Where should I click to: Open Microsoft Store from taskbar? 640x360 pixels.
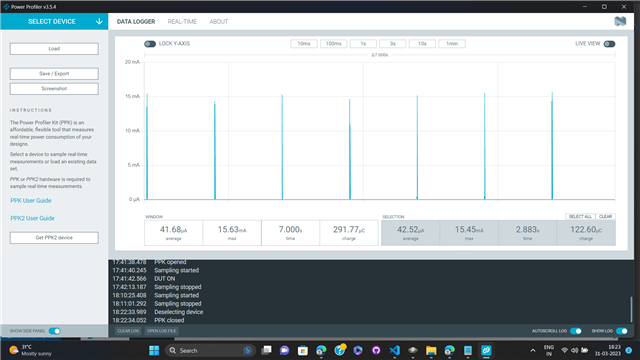(303, 351)
